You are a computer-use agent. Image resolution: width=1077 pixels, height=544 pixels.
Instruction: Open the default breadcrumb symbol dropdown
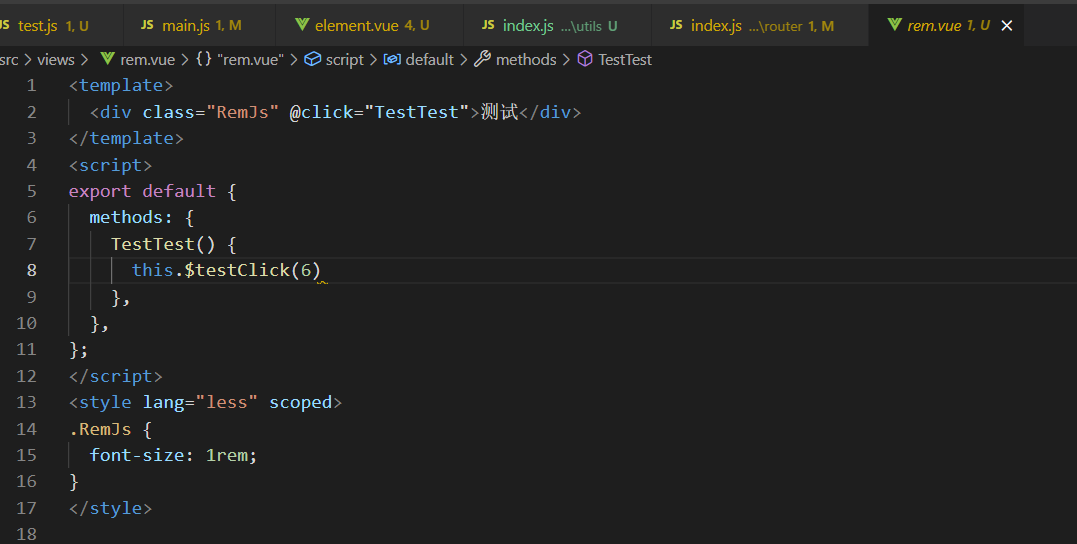(429, 60)
